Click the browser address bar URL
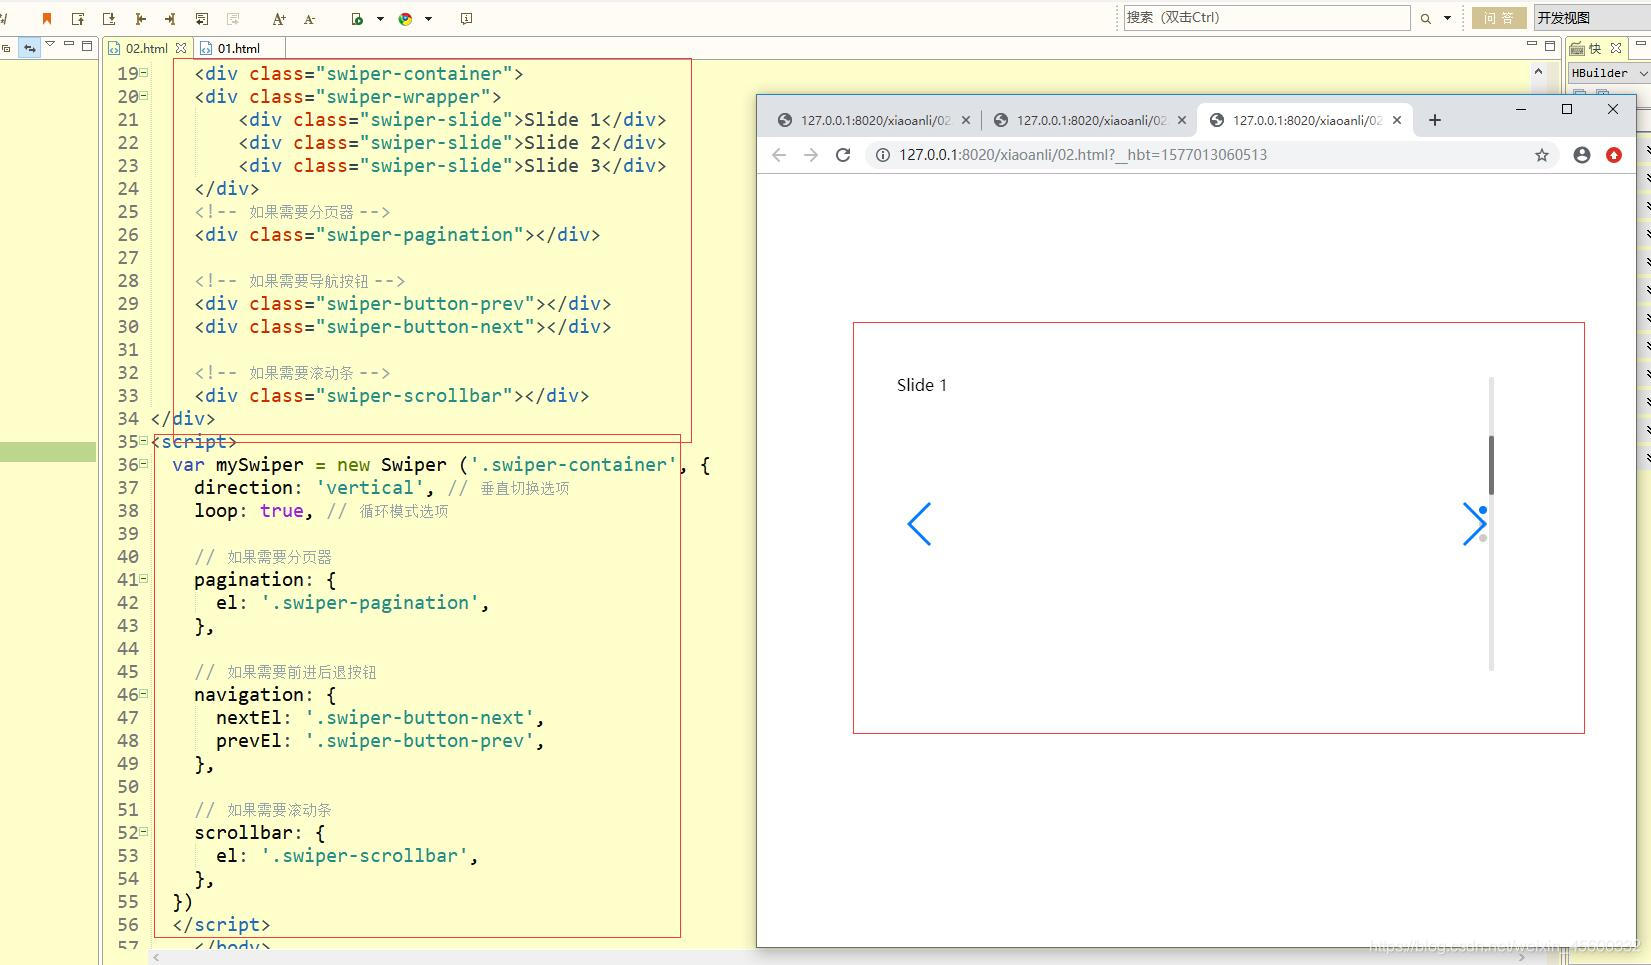Screen dimensions: 1651x965 click(1082, 155)
